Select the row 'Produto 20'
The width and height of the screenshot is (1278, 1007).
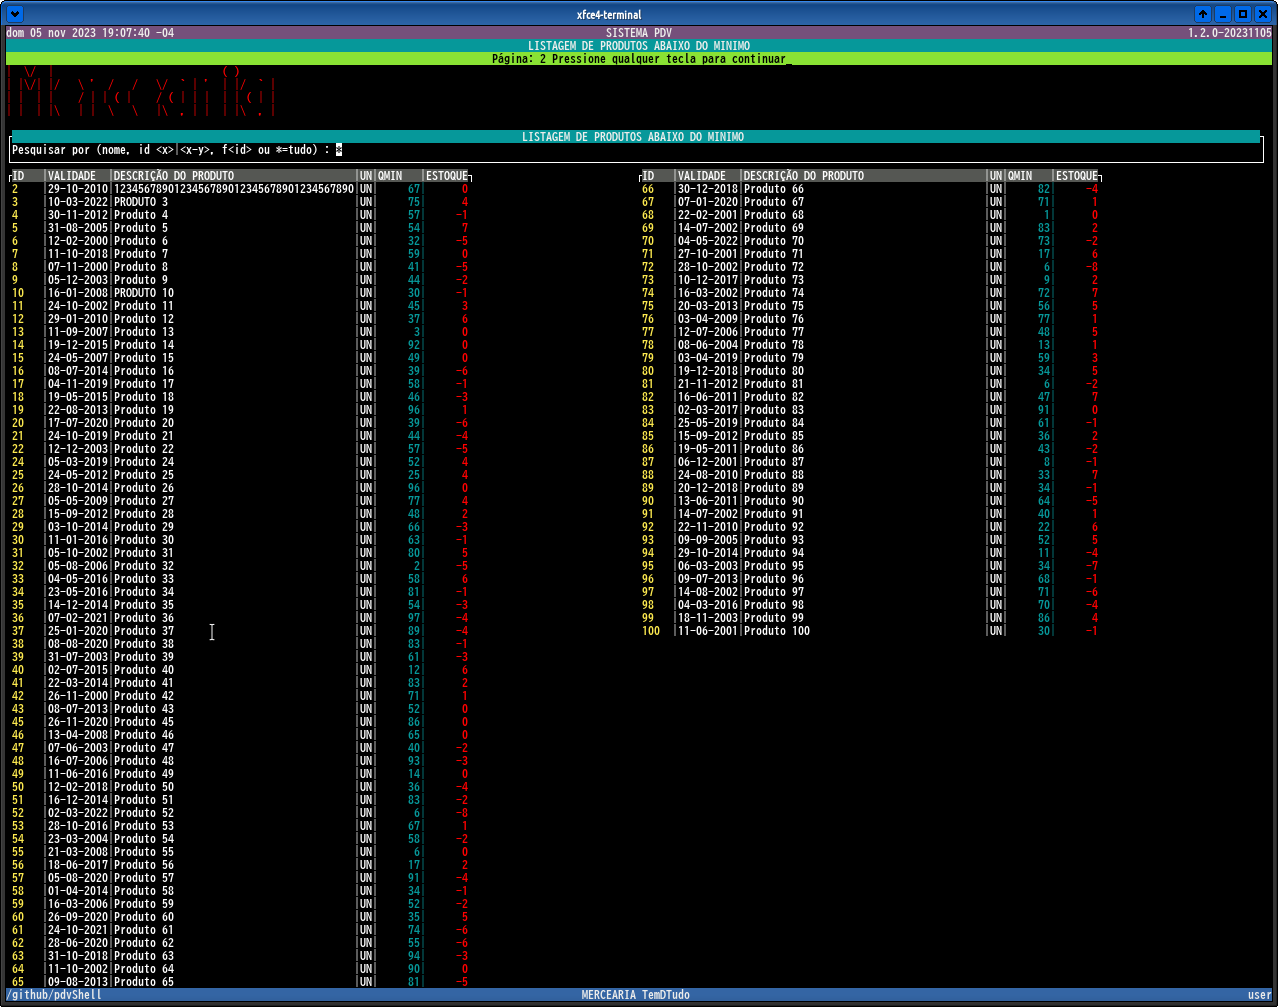(x=240, y=423)
